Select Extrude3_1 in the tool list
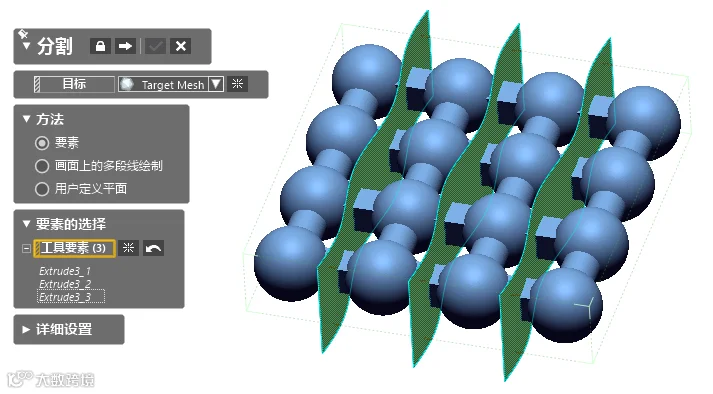 [x=65, y=271]
